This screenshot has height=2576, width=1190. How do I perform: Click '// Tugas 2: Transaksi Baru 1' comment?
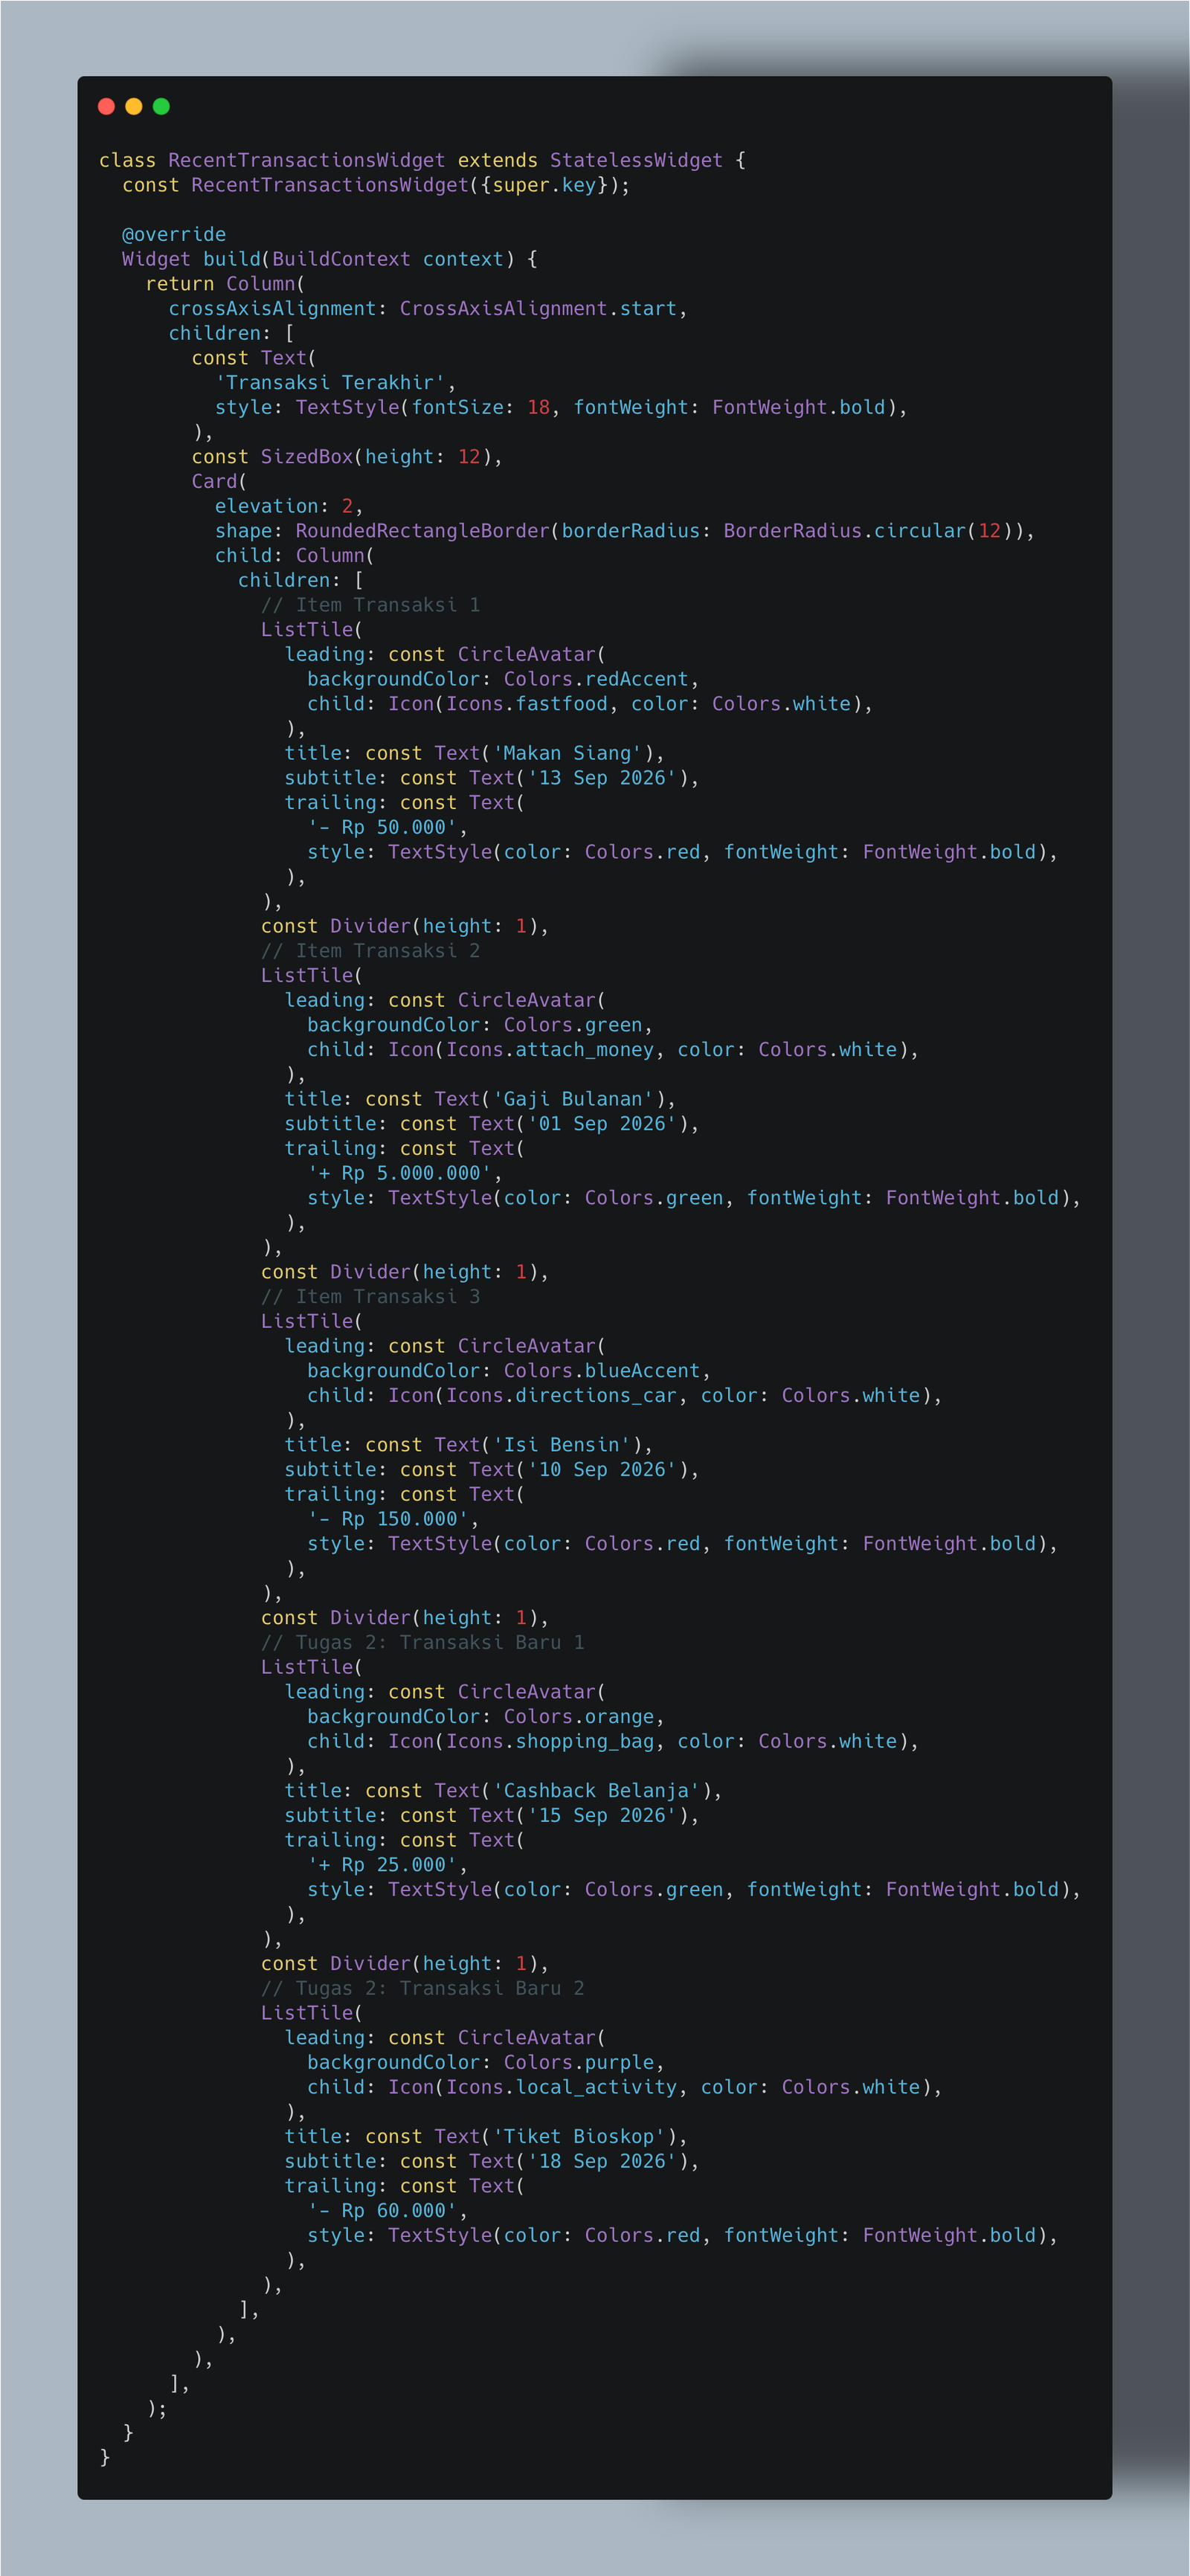coord(423,1643)
